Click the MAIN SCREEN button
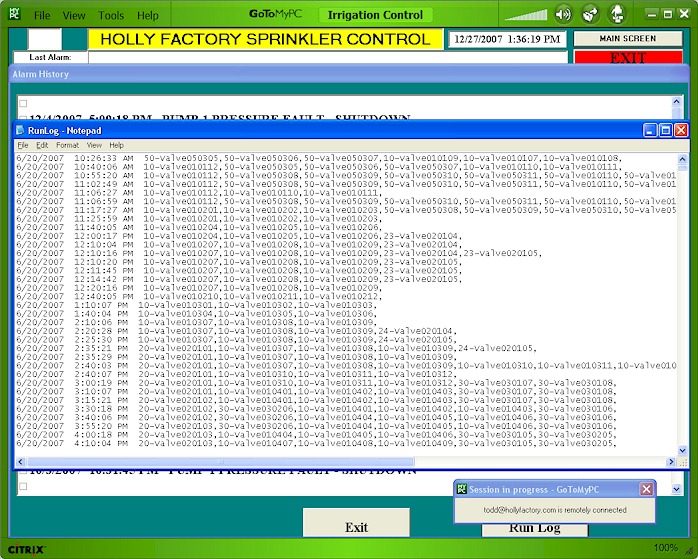The image size is (698, 559). pyautogui.click(x=628, y=39)
